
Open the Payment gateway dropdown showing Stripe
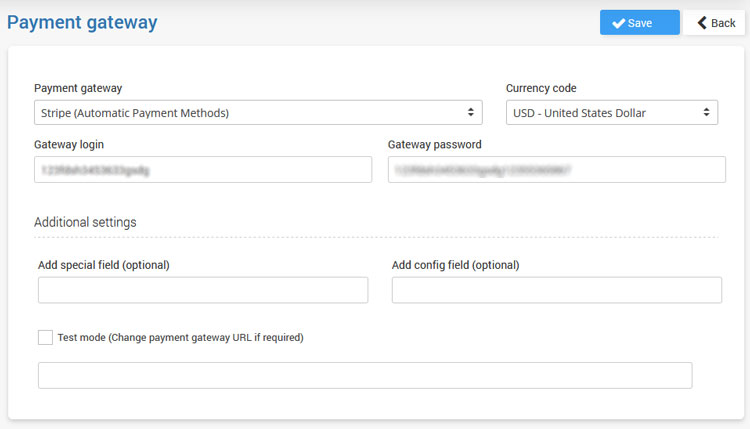tap(250, 113)
